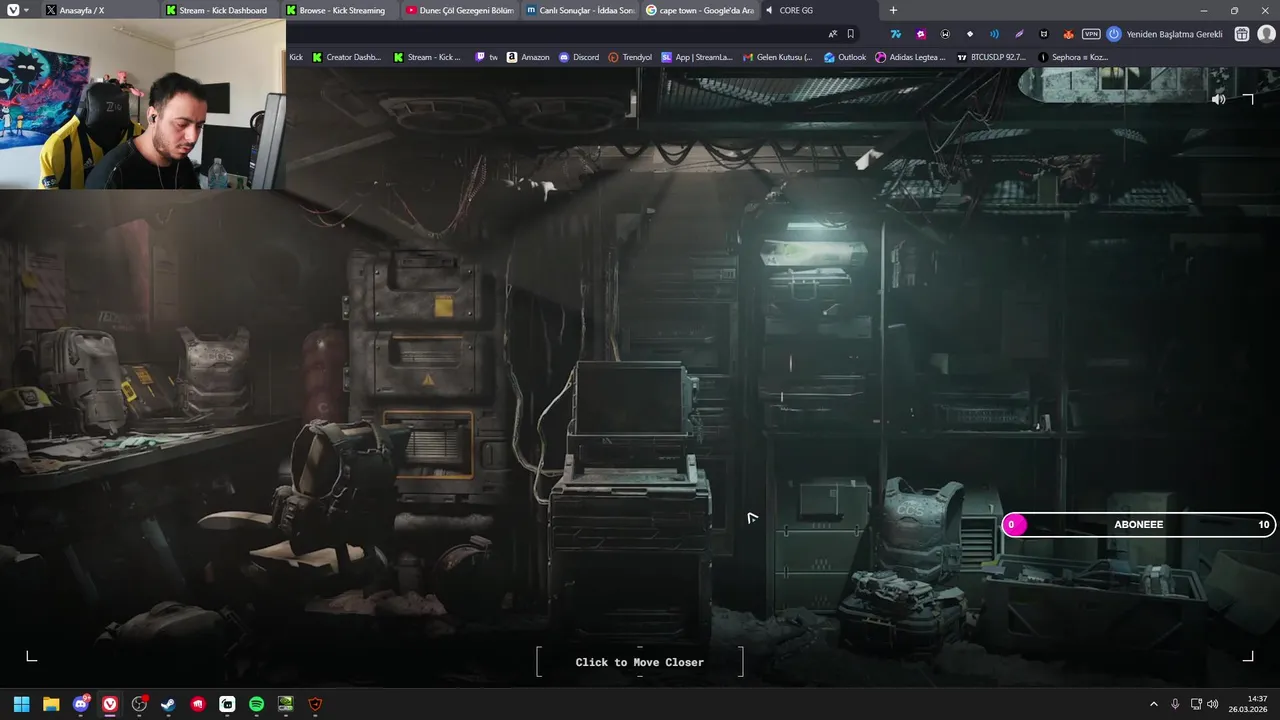
Task: Open Streamlabs from the taskbar
Action: pos(227,704)
